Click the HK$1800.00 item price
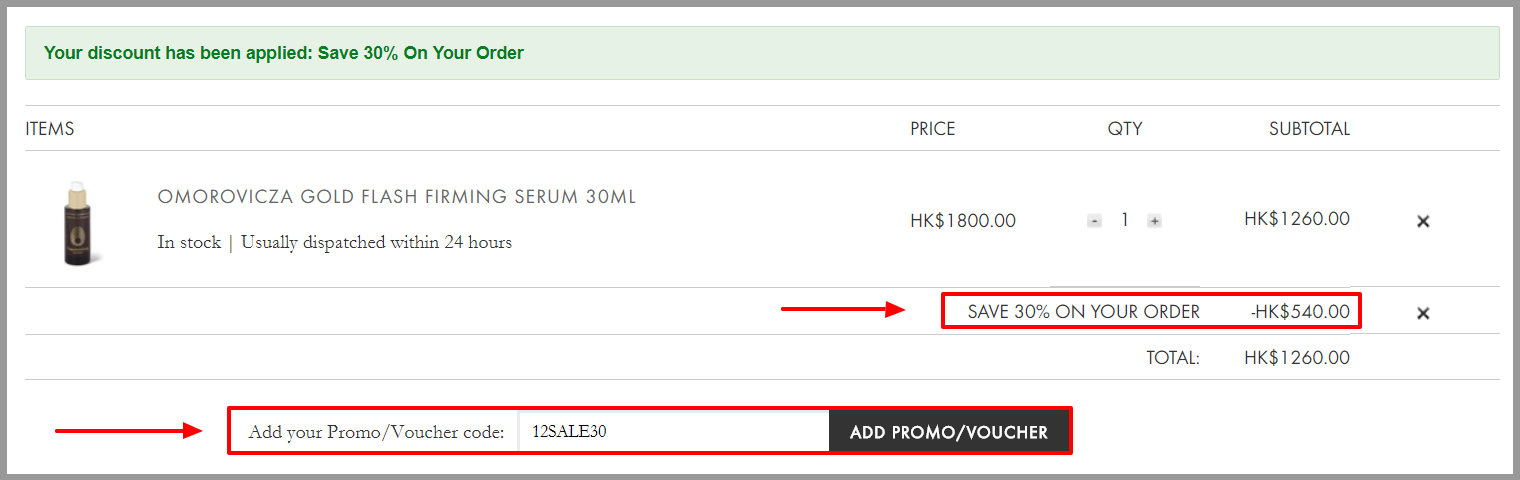The image size is (1520, 480). coord(963,221)
